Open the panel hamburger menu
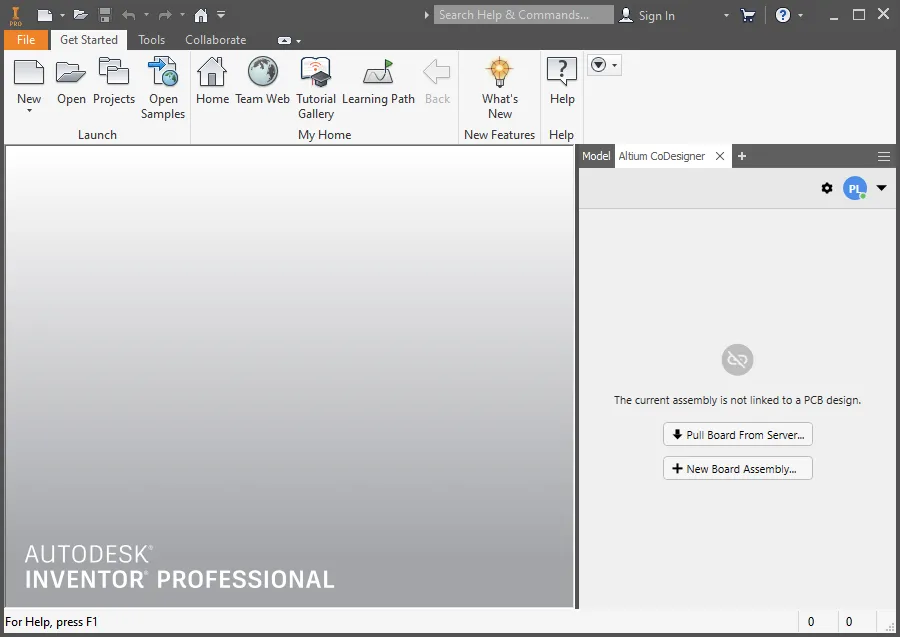900x637 pixels. [884, 157]
